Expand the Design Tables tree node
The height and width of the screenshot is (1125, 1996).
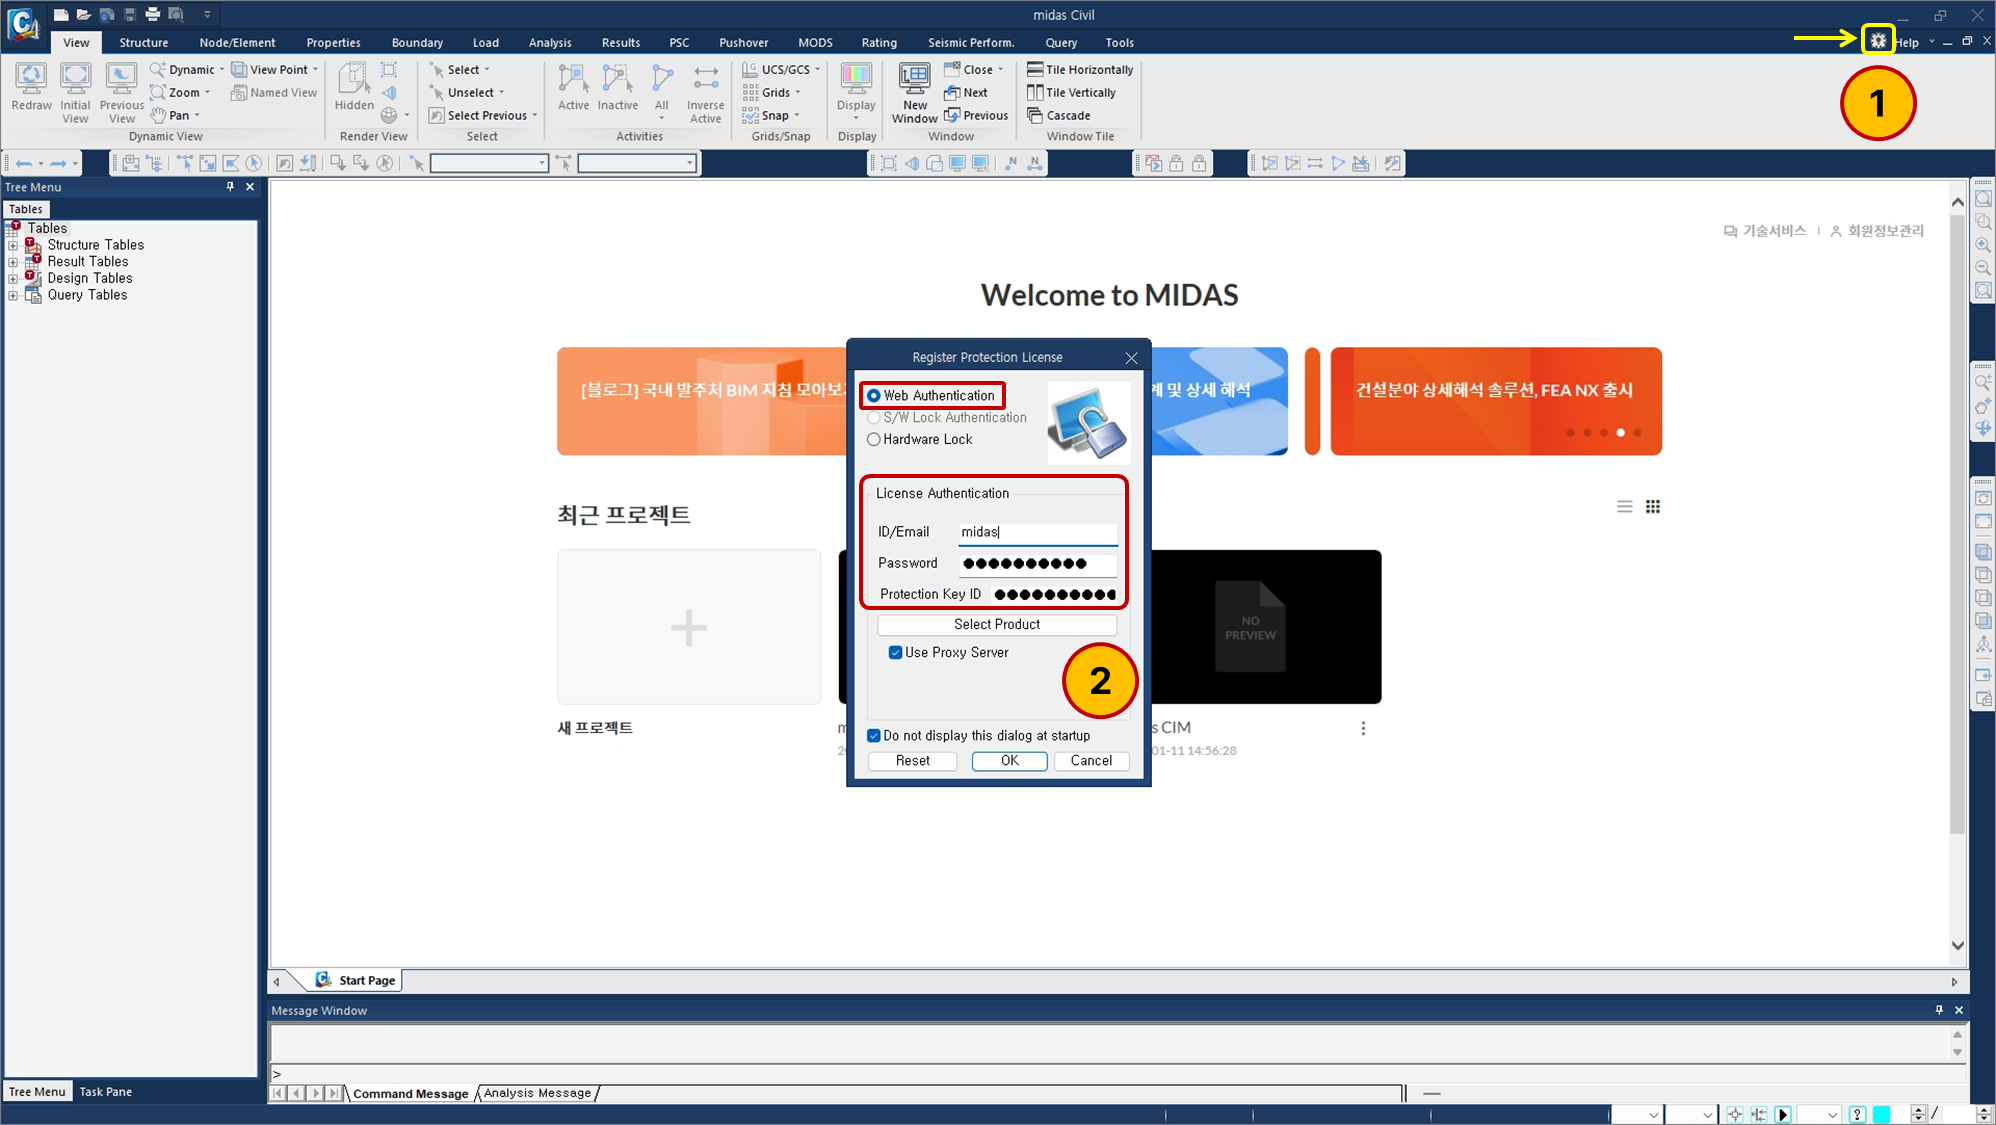click(13, 279)
